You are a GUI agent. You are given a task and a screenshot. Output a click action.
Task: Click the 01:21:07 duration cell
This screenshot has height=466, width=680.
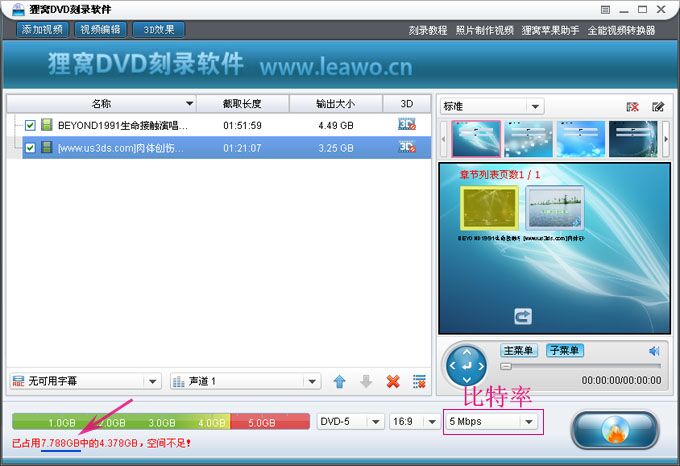(x=242, y=148)
